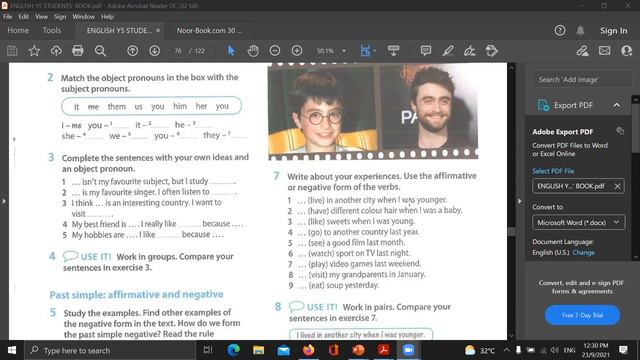Click the Select PDF File link

click(553, 171)
